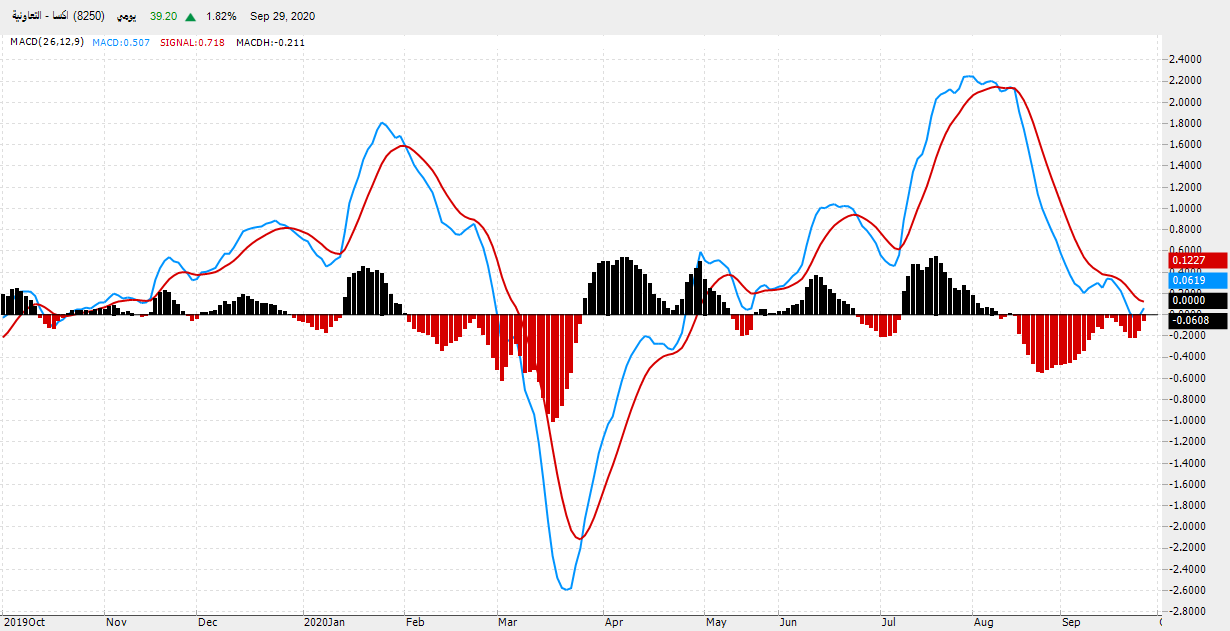Select the red SIGNAL:0.718 legend label
Screen dimensions: 1230x631
[193, 42]
